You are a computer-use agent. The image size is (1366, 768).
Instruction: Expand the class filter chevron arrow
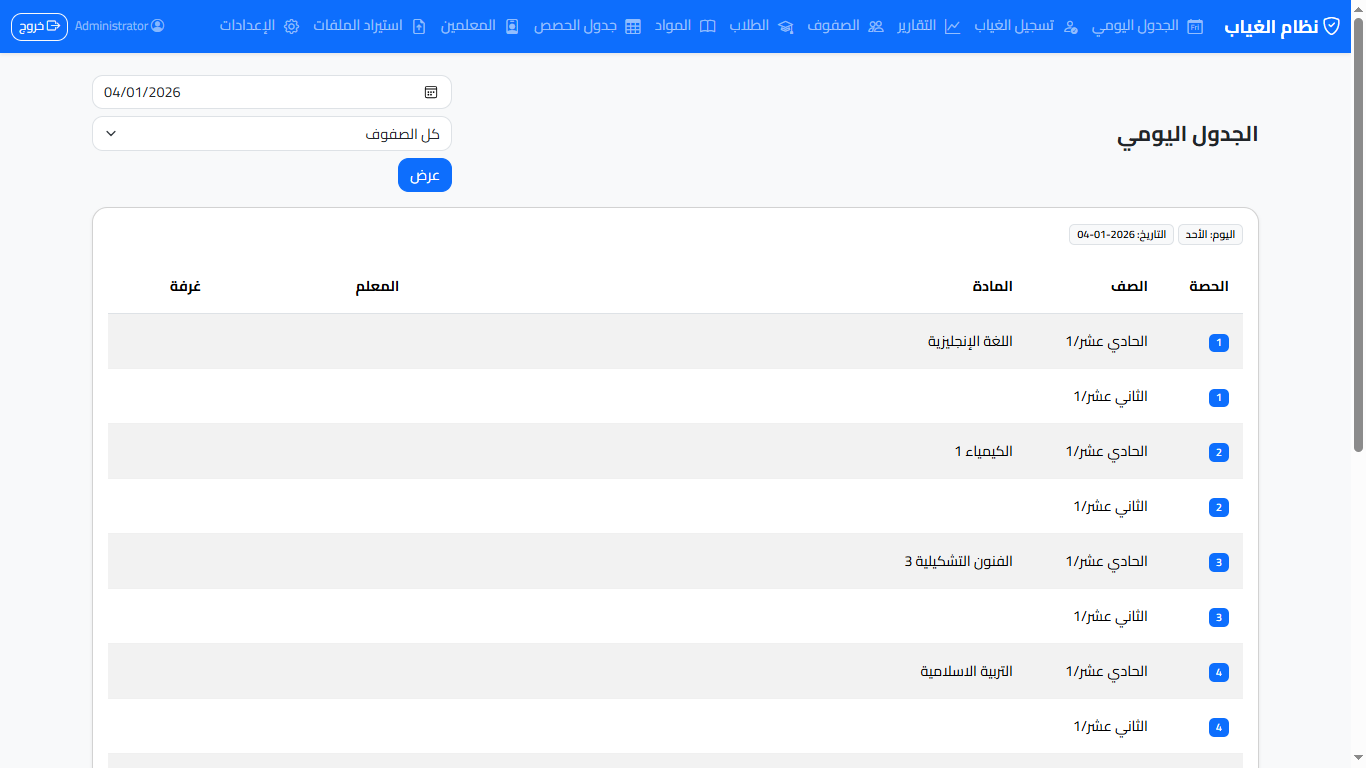coord(111,133)
